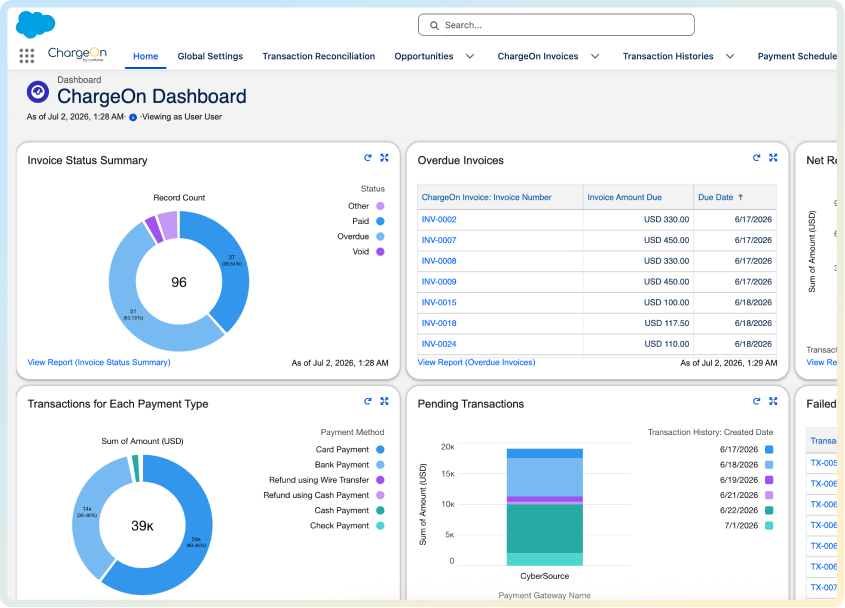Image resolution: width=845 pixels, height=608 pixels.
Task: Click the Bank Payment legend swatch
Action: click(380, 465)
